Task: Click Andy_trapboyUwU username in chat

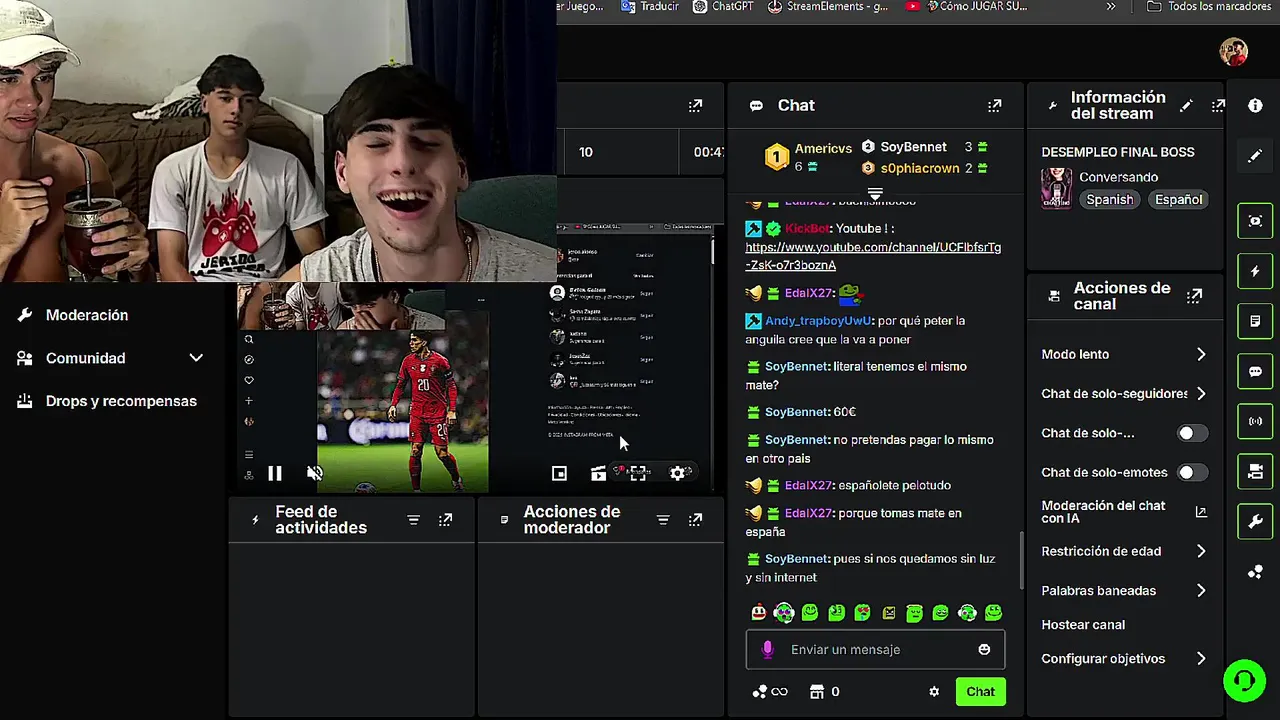Action: [818, 321]
